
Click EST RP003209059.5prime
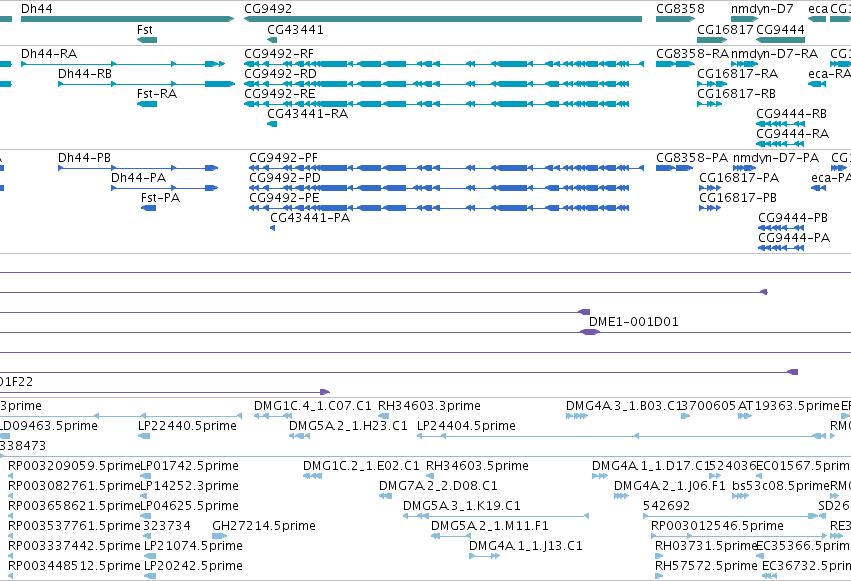pyautogui.click(x=10, y=476)
